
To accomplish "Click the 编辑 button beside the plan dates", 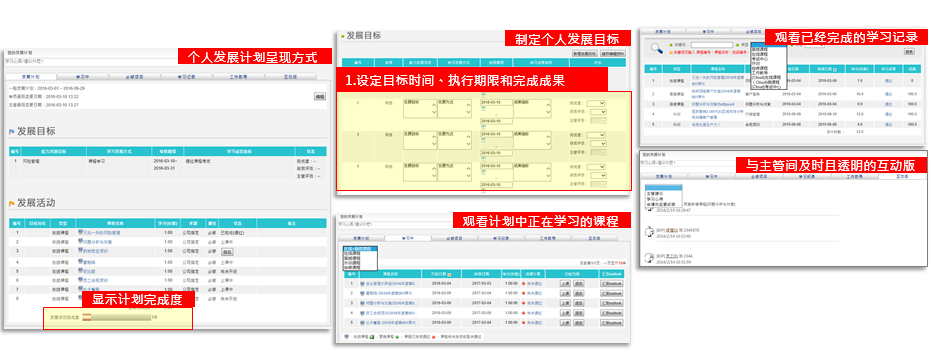I will point(320,96).
